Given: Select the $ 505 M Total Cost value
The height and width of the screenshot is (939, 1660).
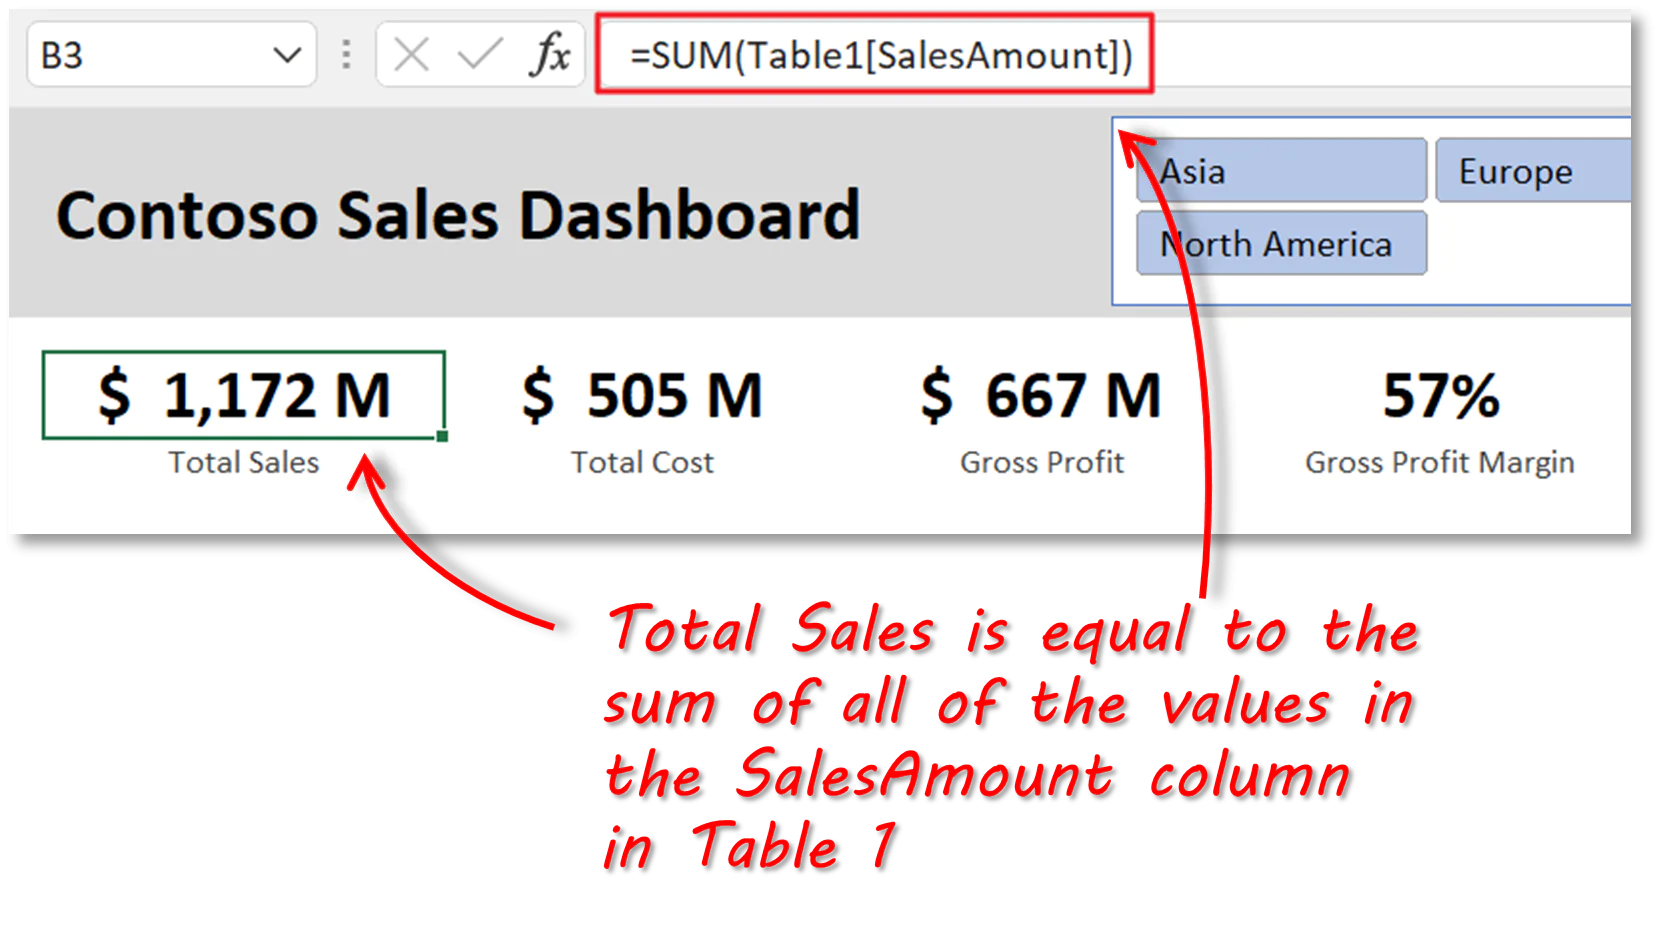Looking at the screenshot, I should [x=642, y=395].
